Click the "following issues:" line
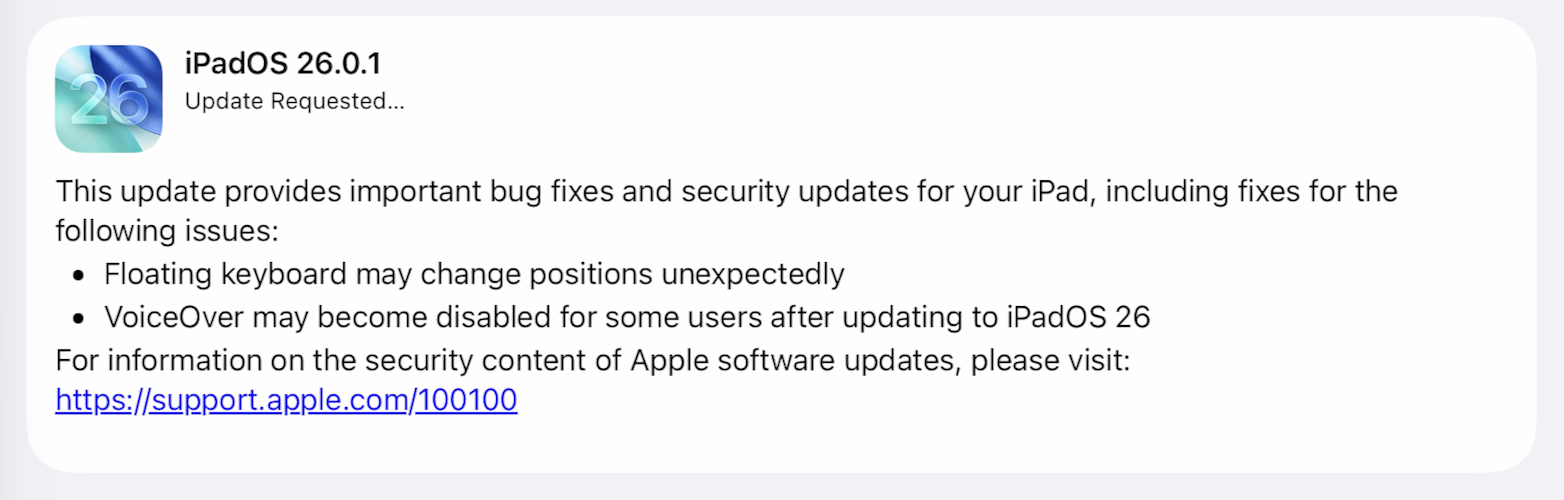 (165, 232)
